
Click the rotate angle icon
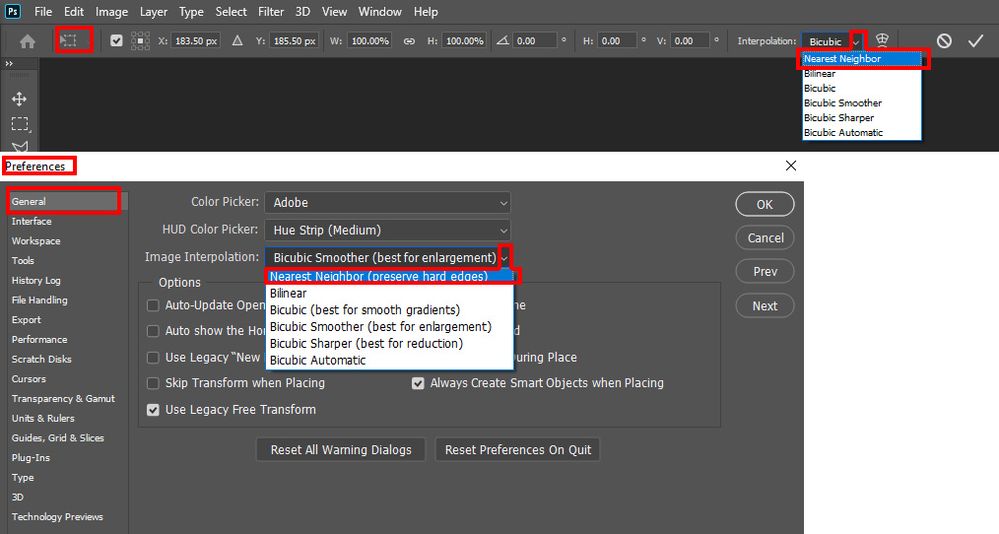tap(503, 41)
